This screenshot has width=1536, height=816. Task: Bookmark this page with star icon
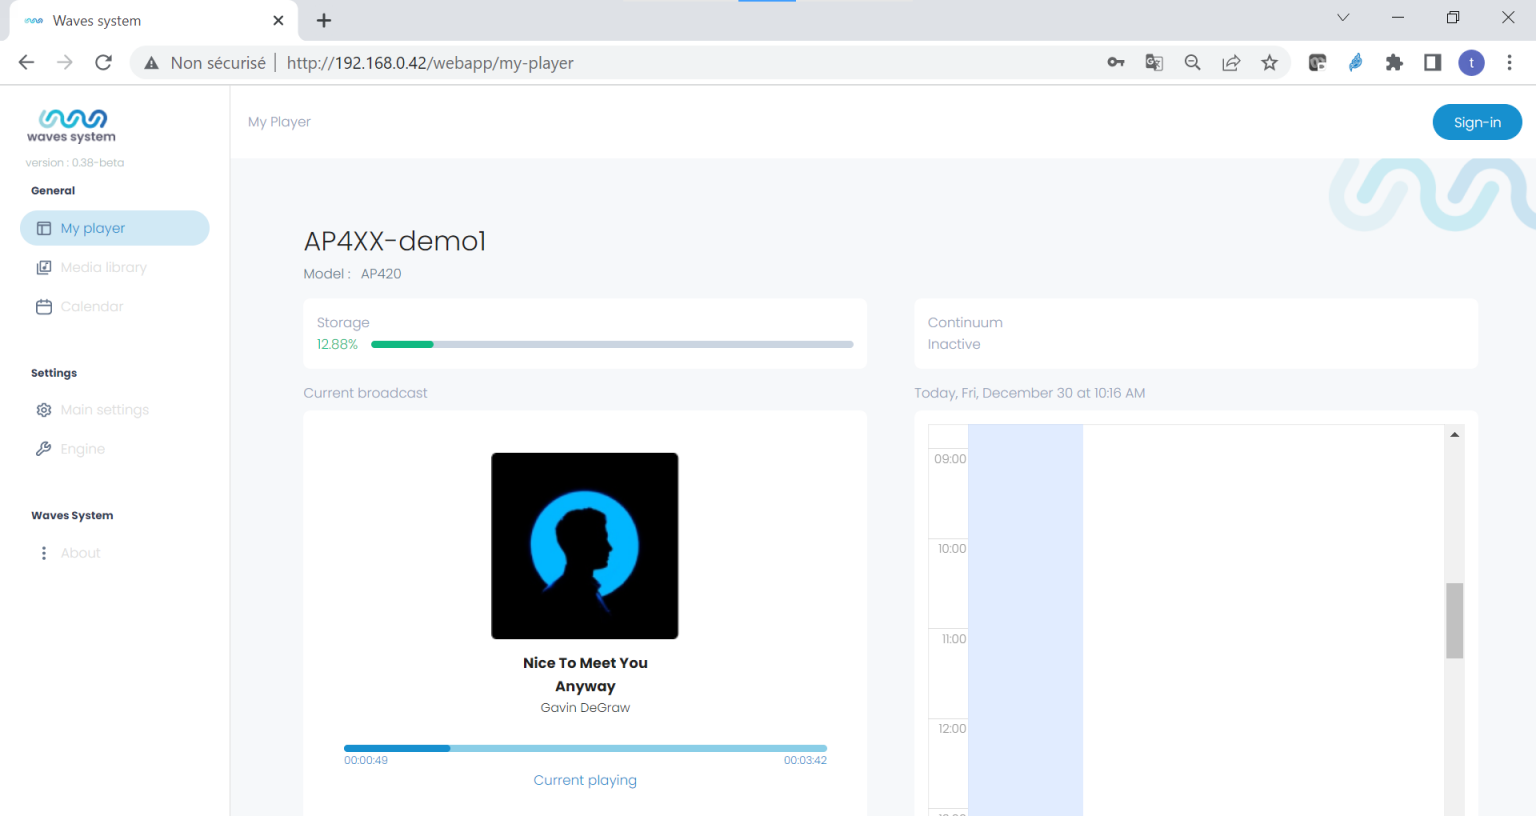coord(1269,63)
